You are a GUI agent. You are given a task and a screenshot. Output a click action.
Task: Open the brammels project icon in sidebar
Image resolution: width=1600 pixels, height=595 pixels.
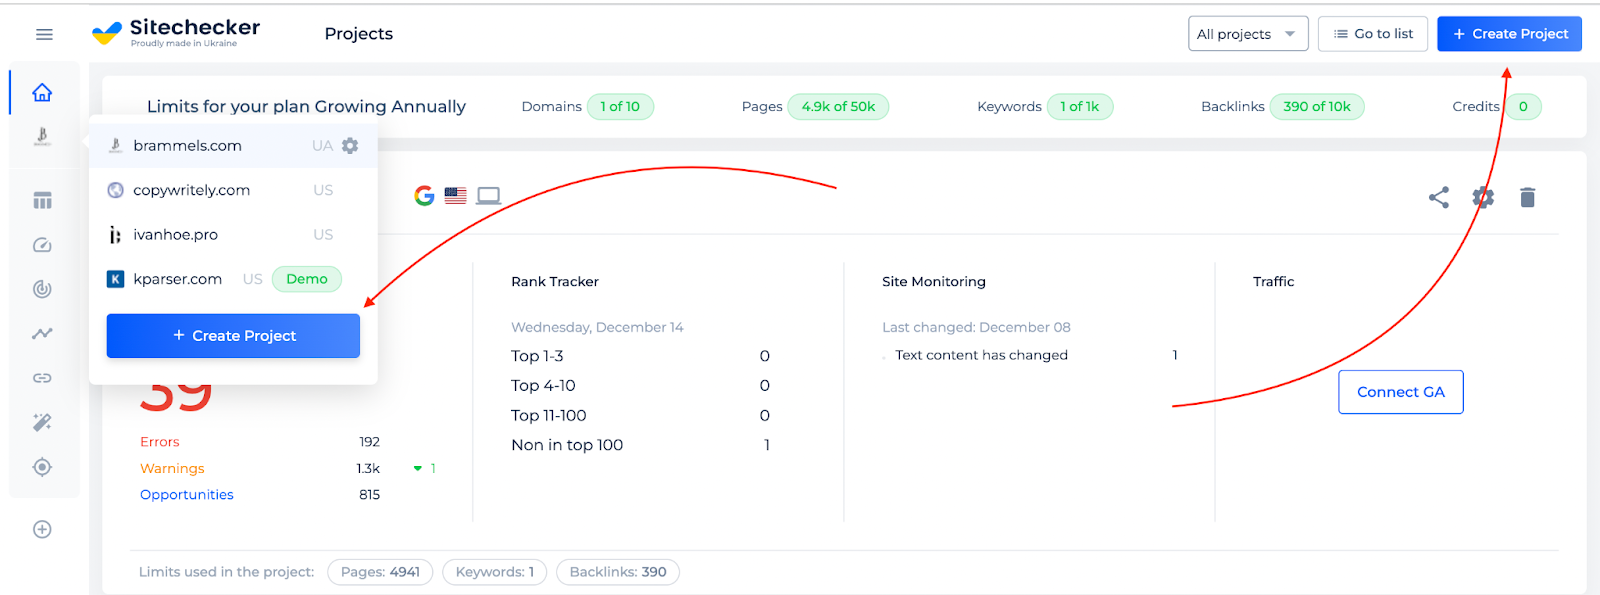[x=42, y=137]
